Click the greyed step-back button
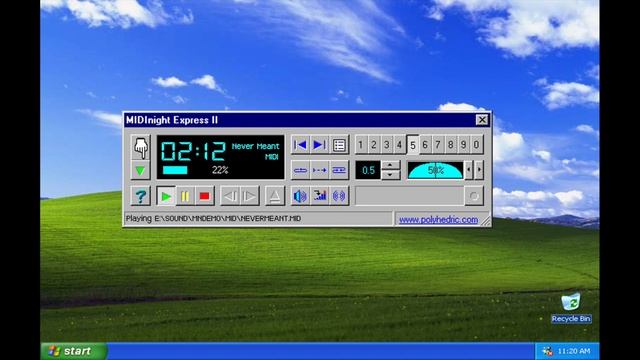 [x=230, y=196]
